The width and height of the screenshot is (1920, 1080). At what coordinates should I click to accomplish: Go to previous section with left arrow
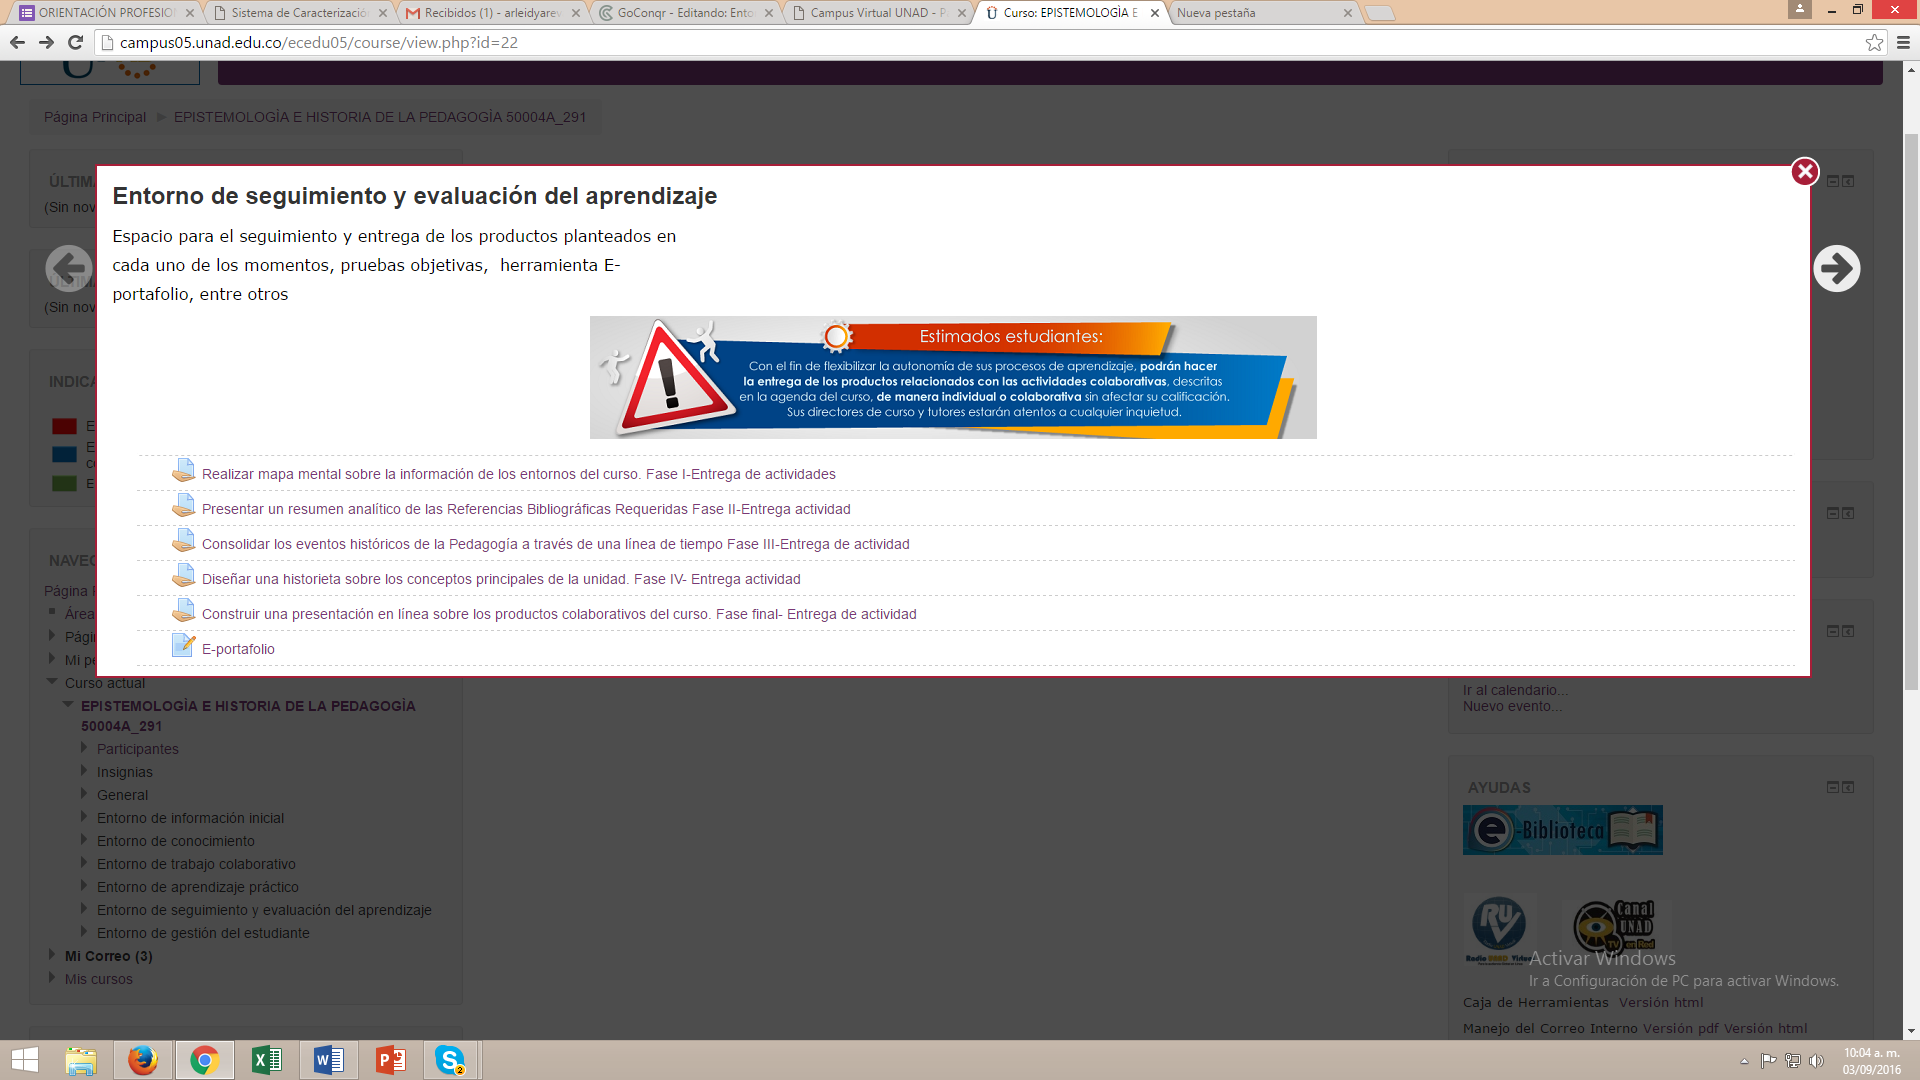pyautogui.click(x=69, y=268)
